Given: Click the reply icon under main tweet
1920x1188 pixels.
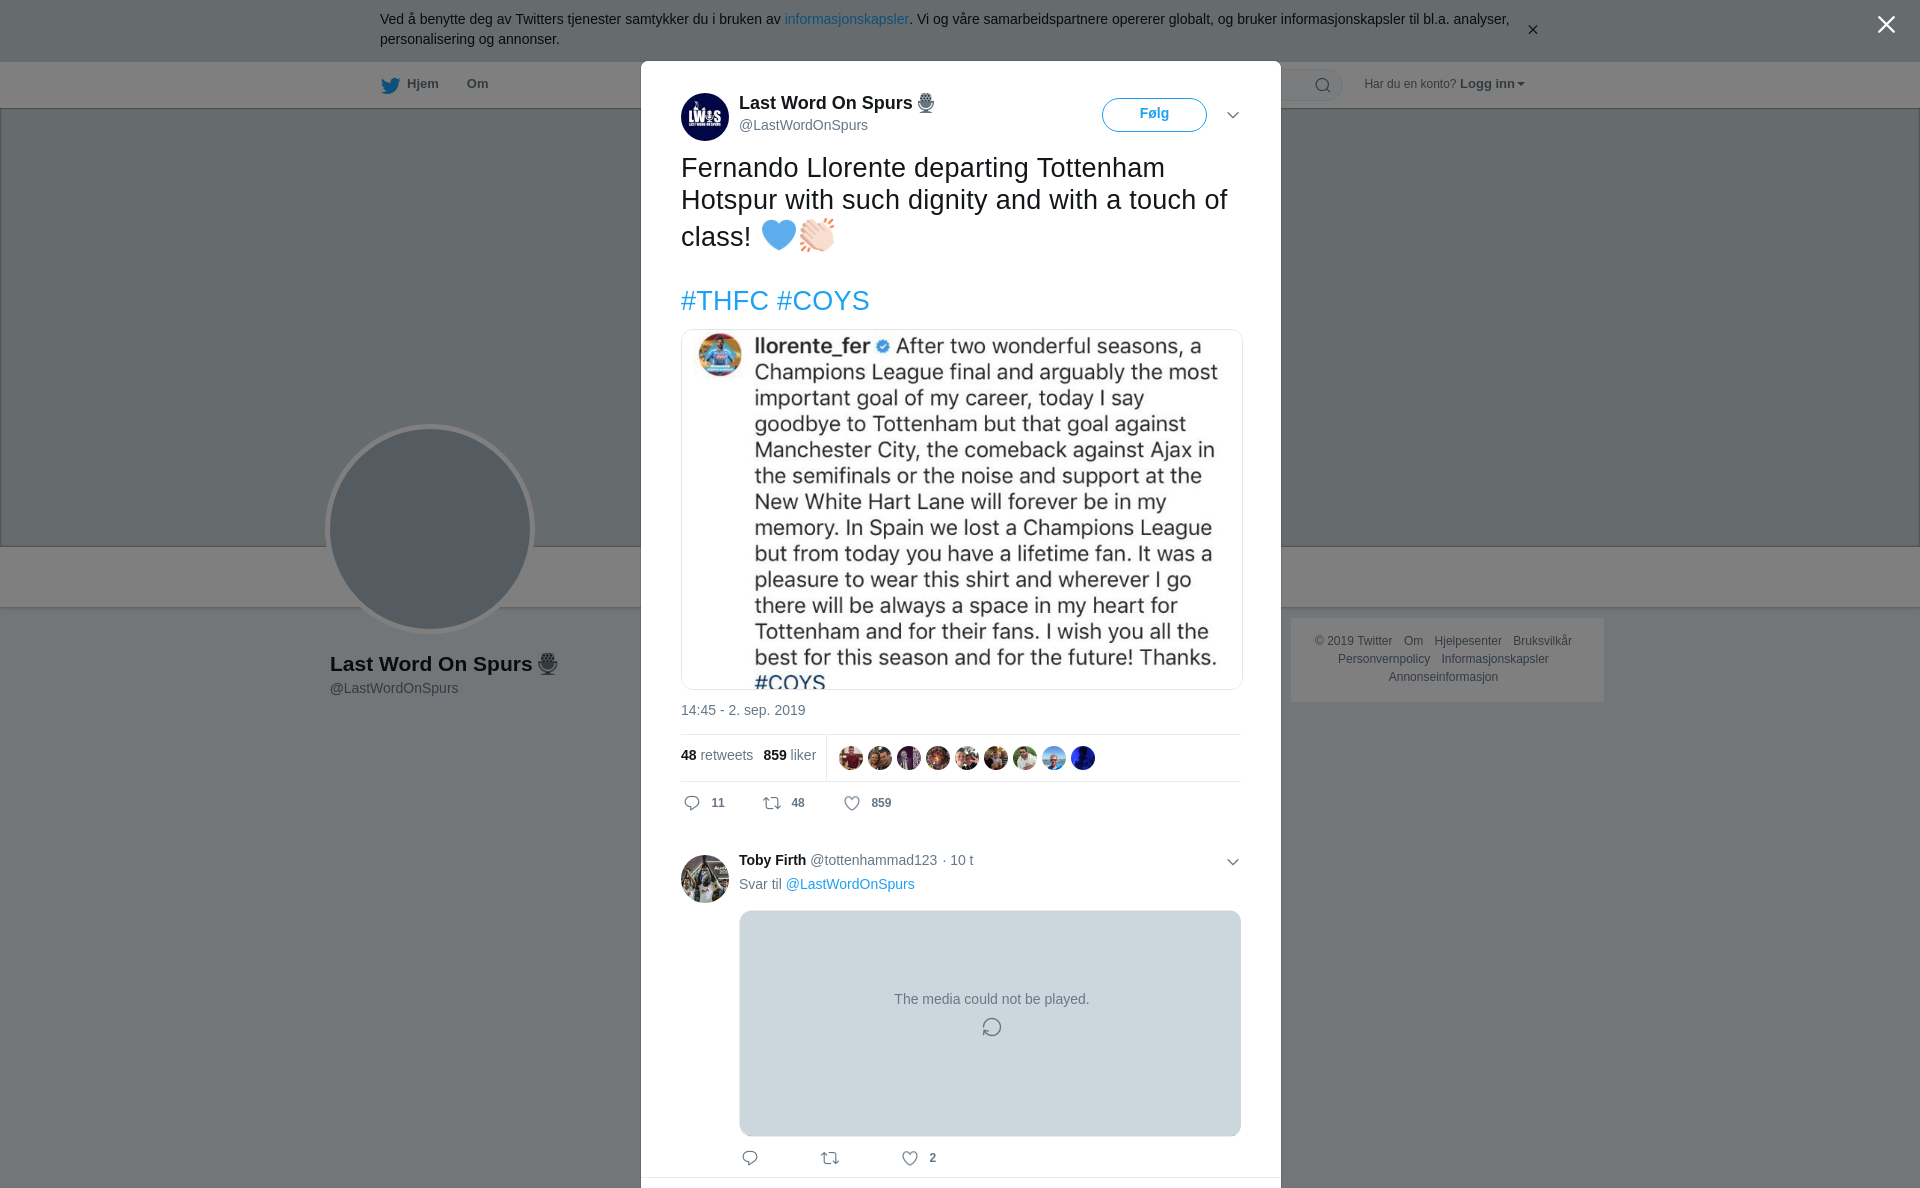Looking at the screenshot, I should (x=692, y=803).
